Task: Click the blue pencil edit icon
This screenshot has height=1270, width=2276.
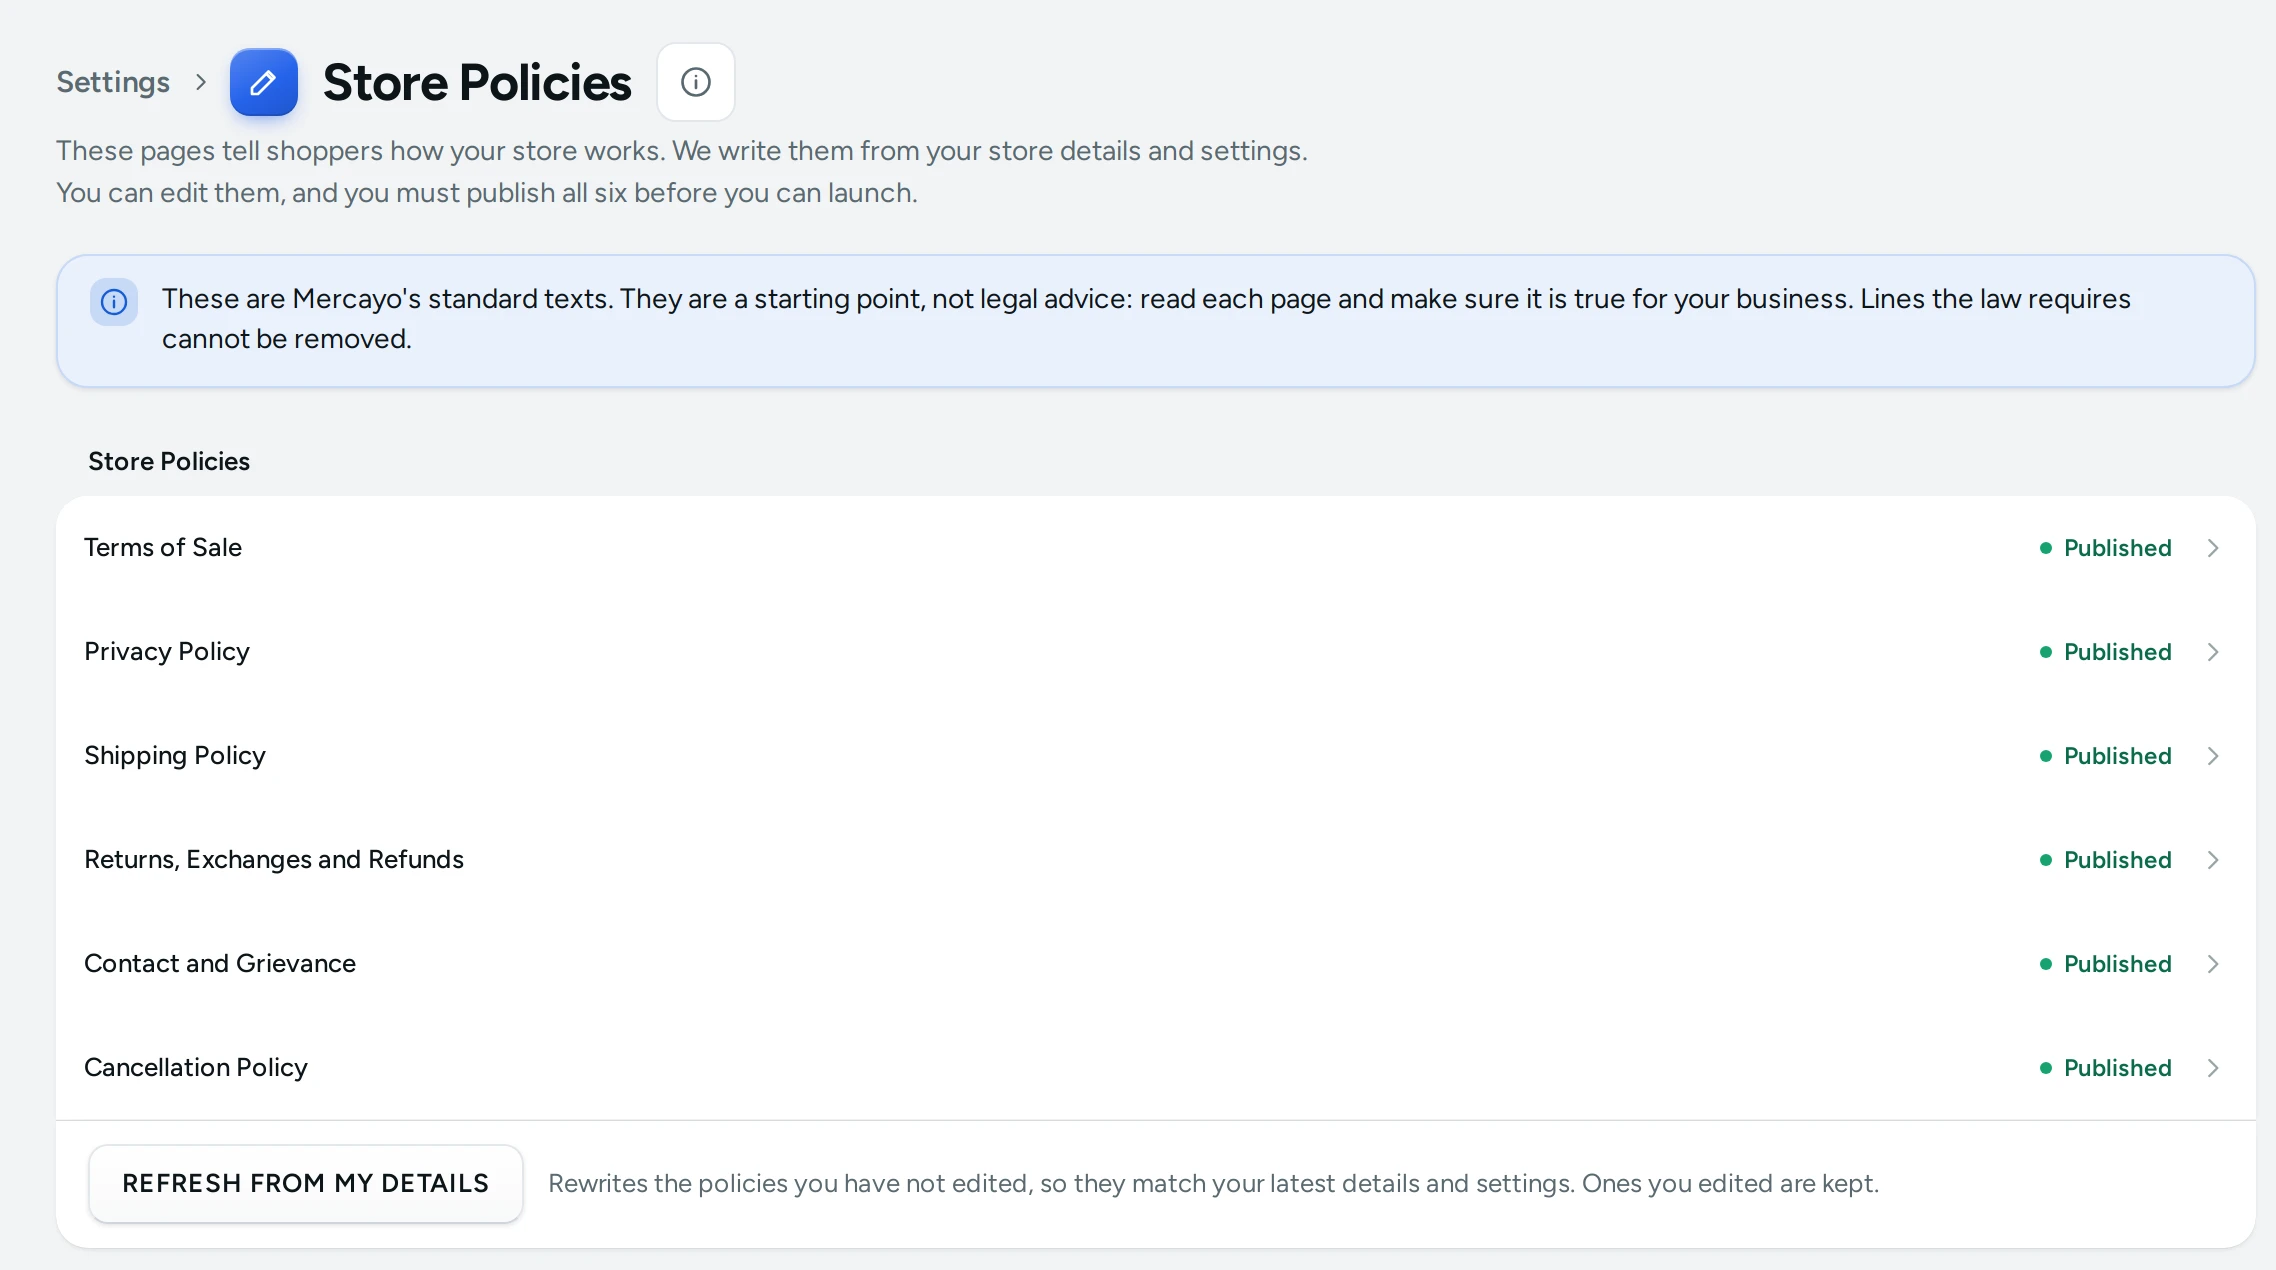Action: (x=264, y=82)
